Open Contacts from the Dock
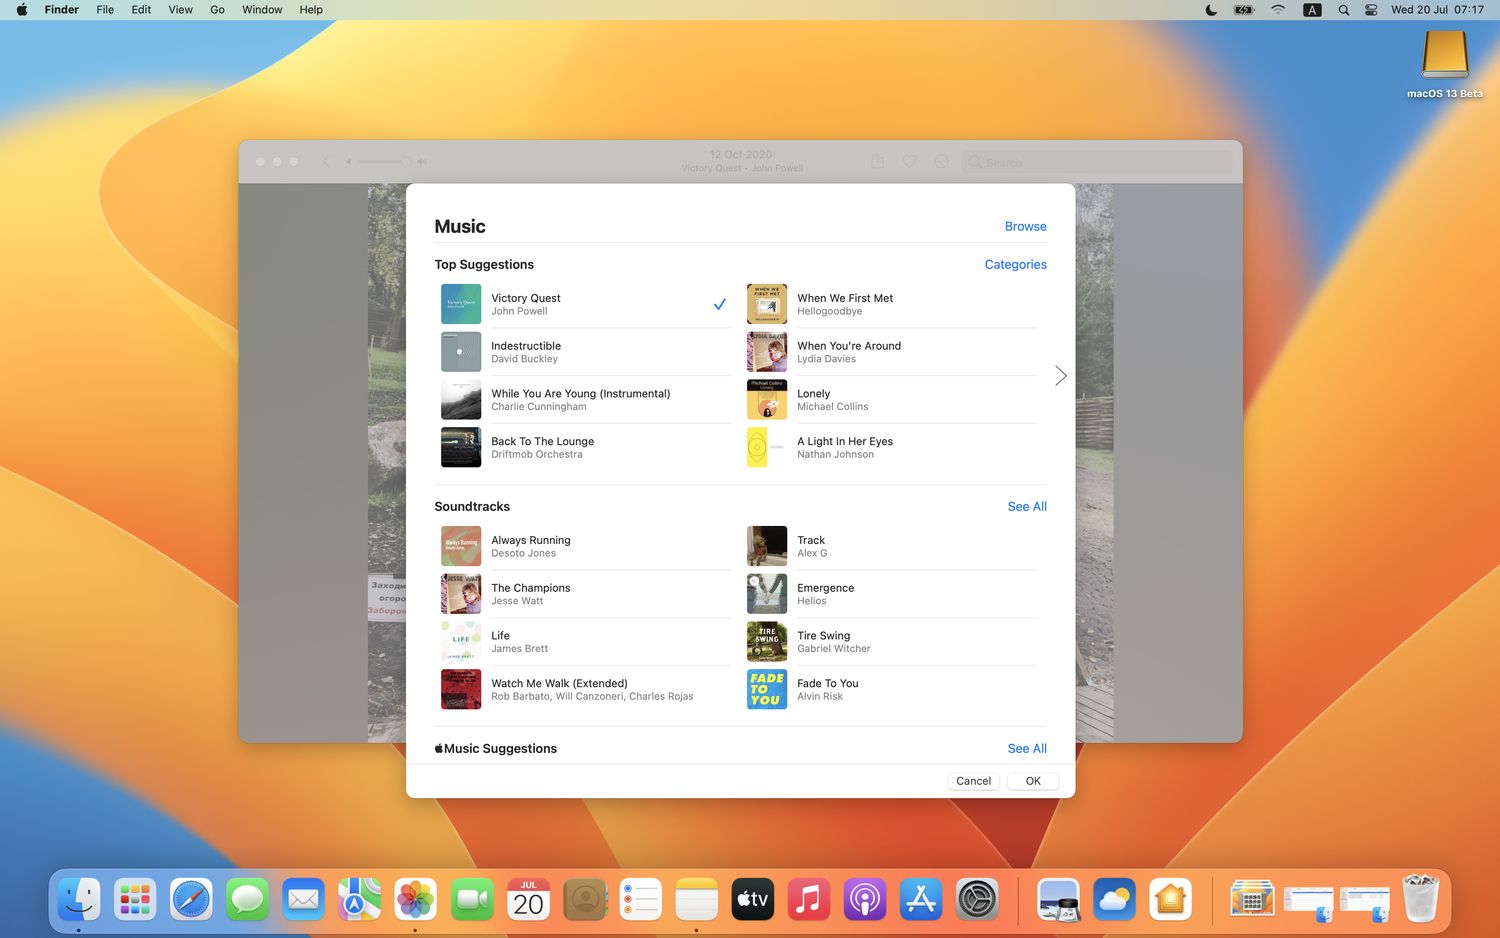The image size is (1500, 938). 585,900
